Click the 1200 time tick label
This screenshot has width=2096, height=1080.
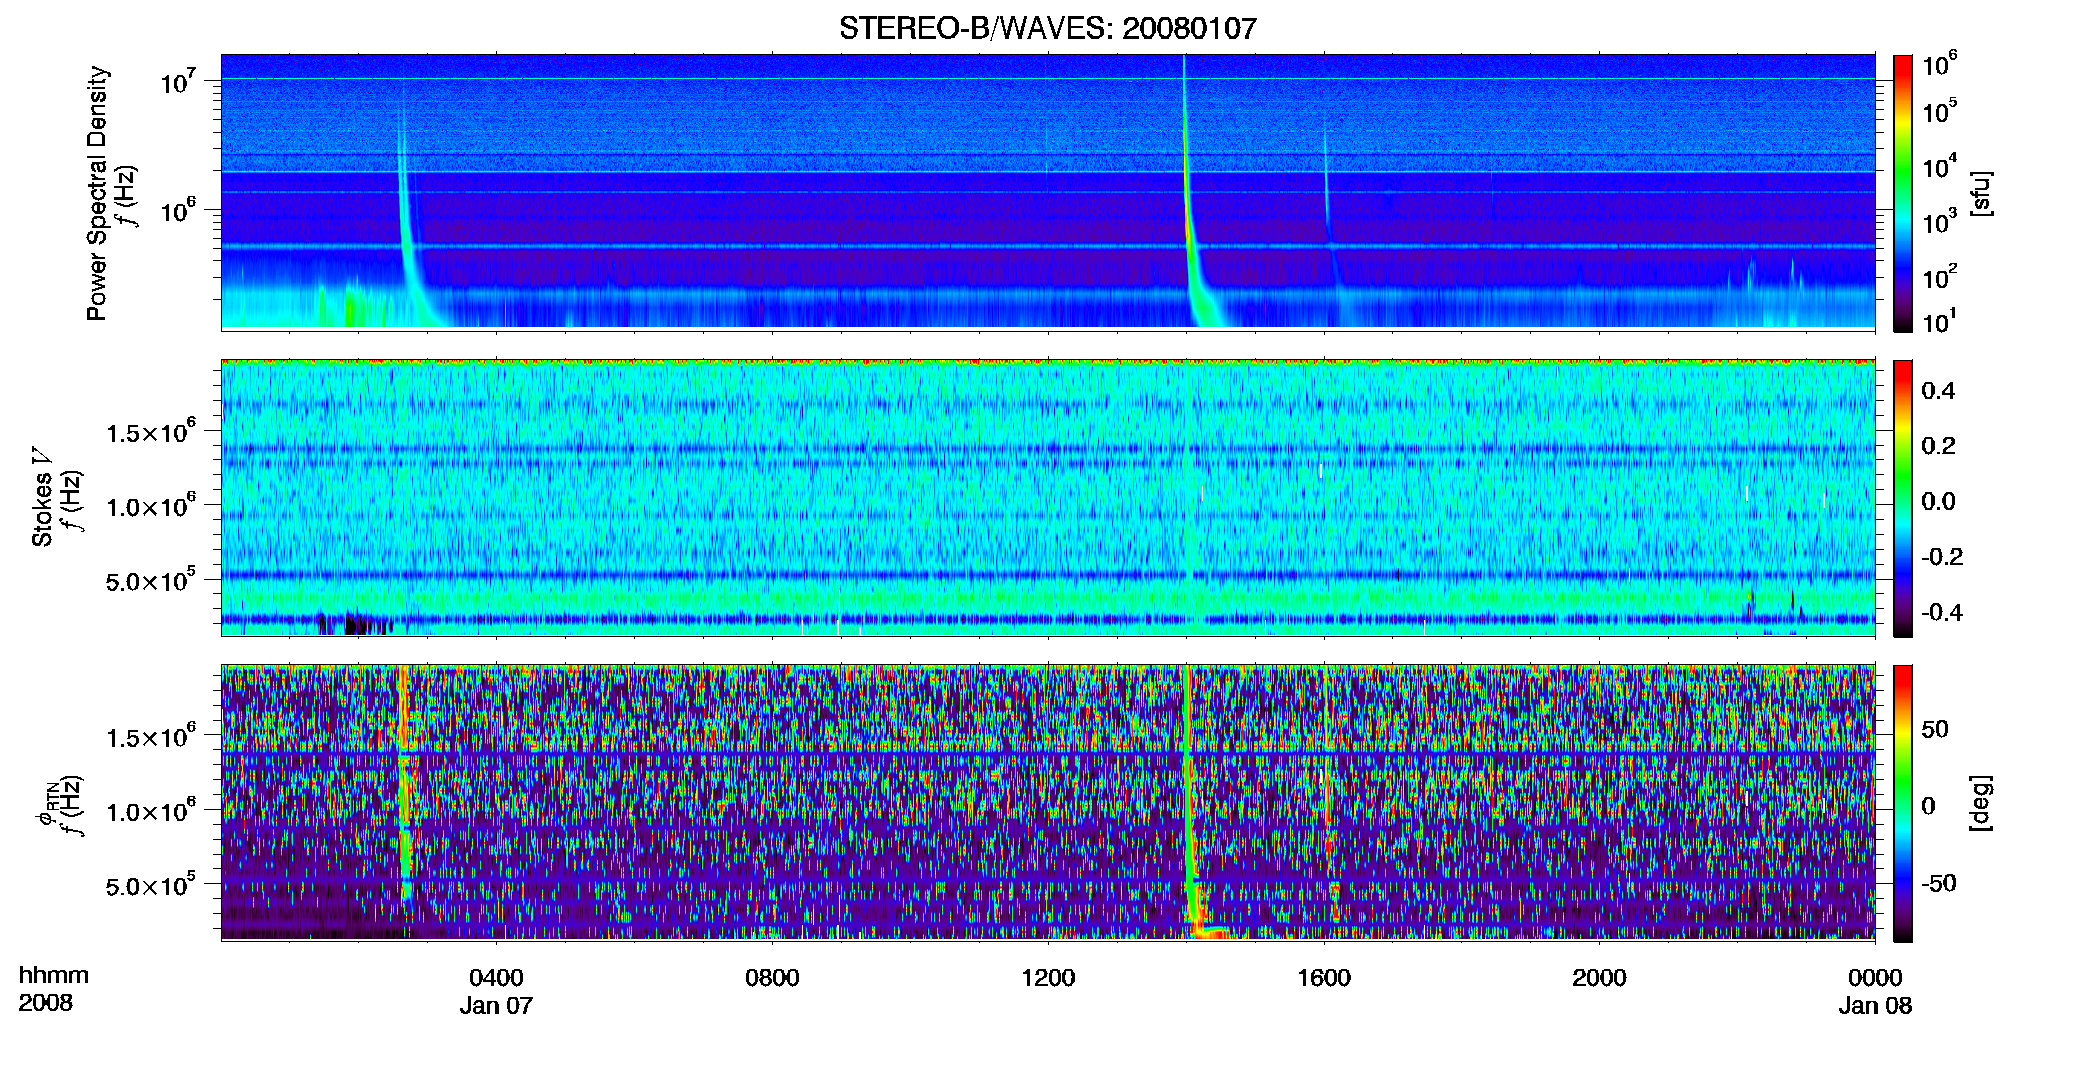click(1048, 977)
